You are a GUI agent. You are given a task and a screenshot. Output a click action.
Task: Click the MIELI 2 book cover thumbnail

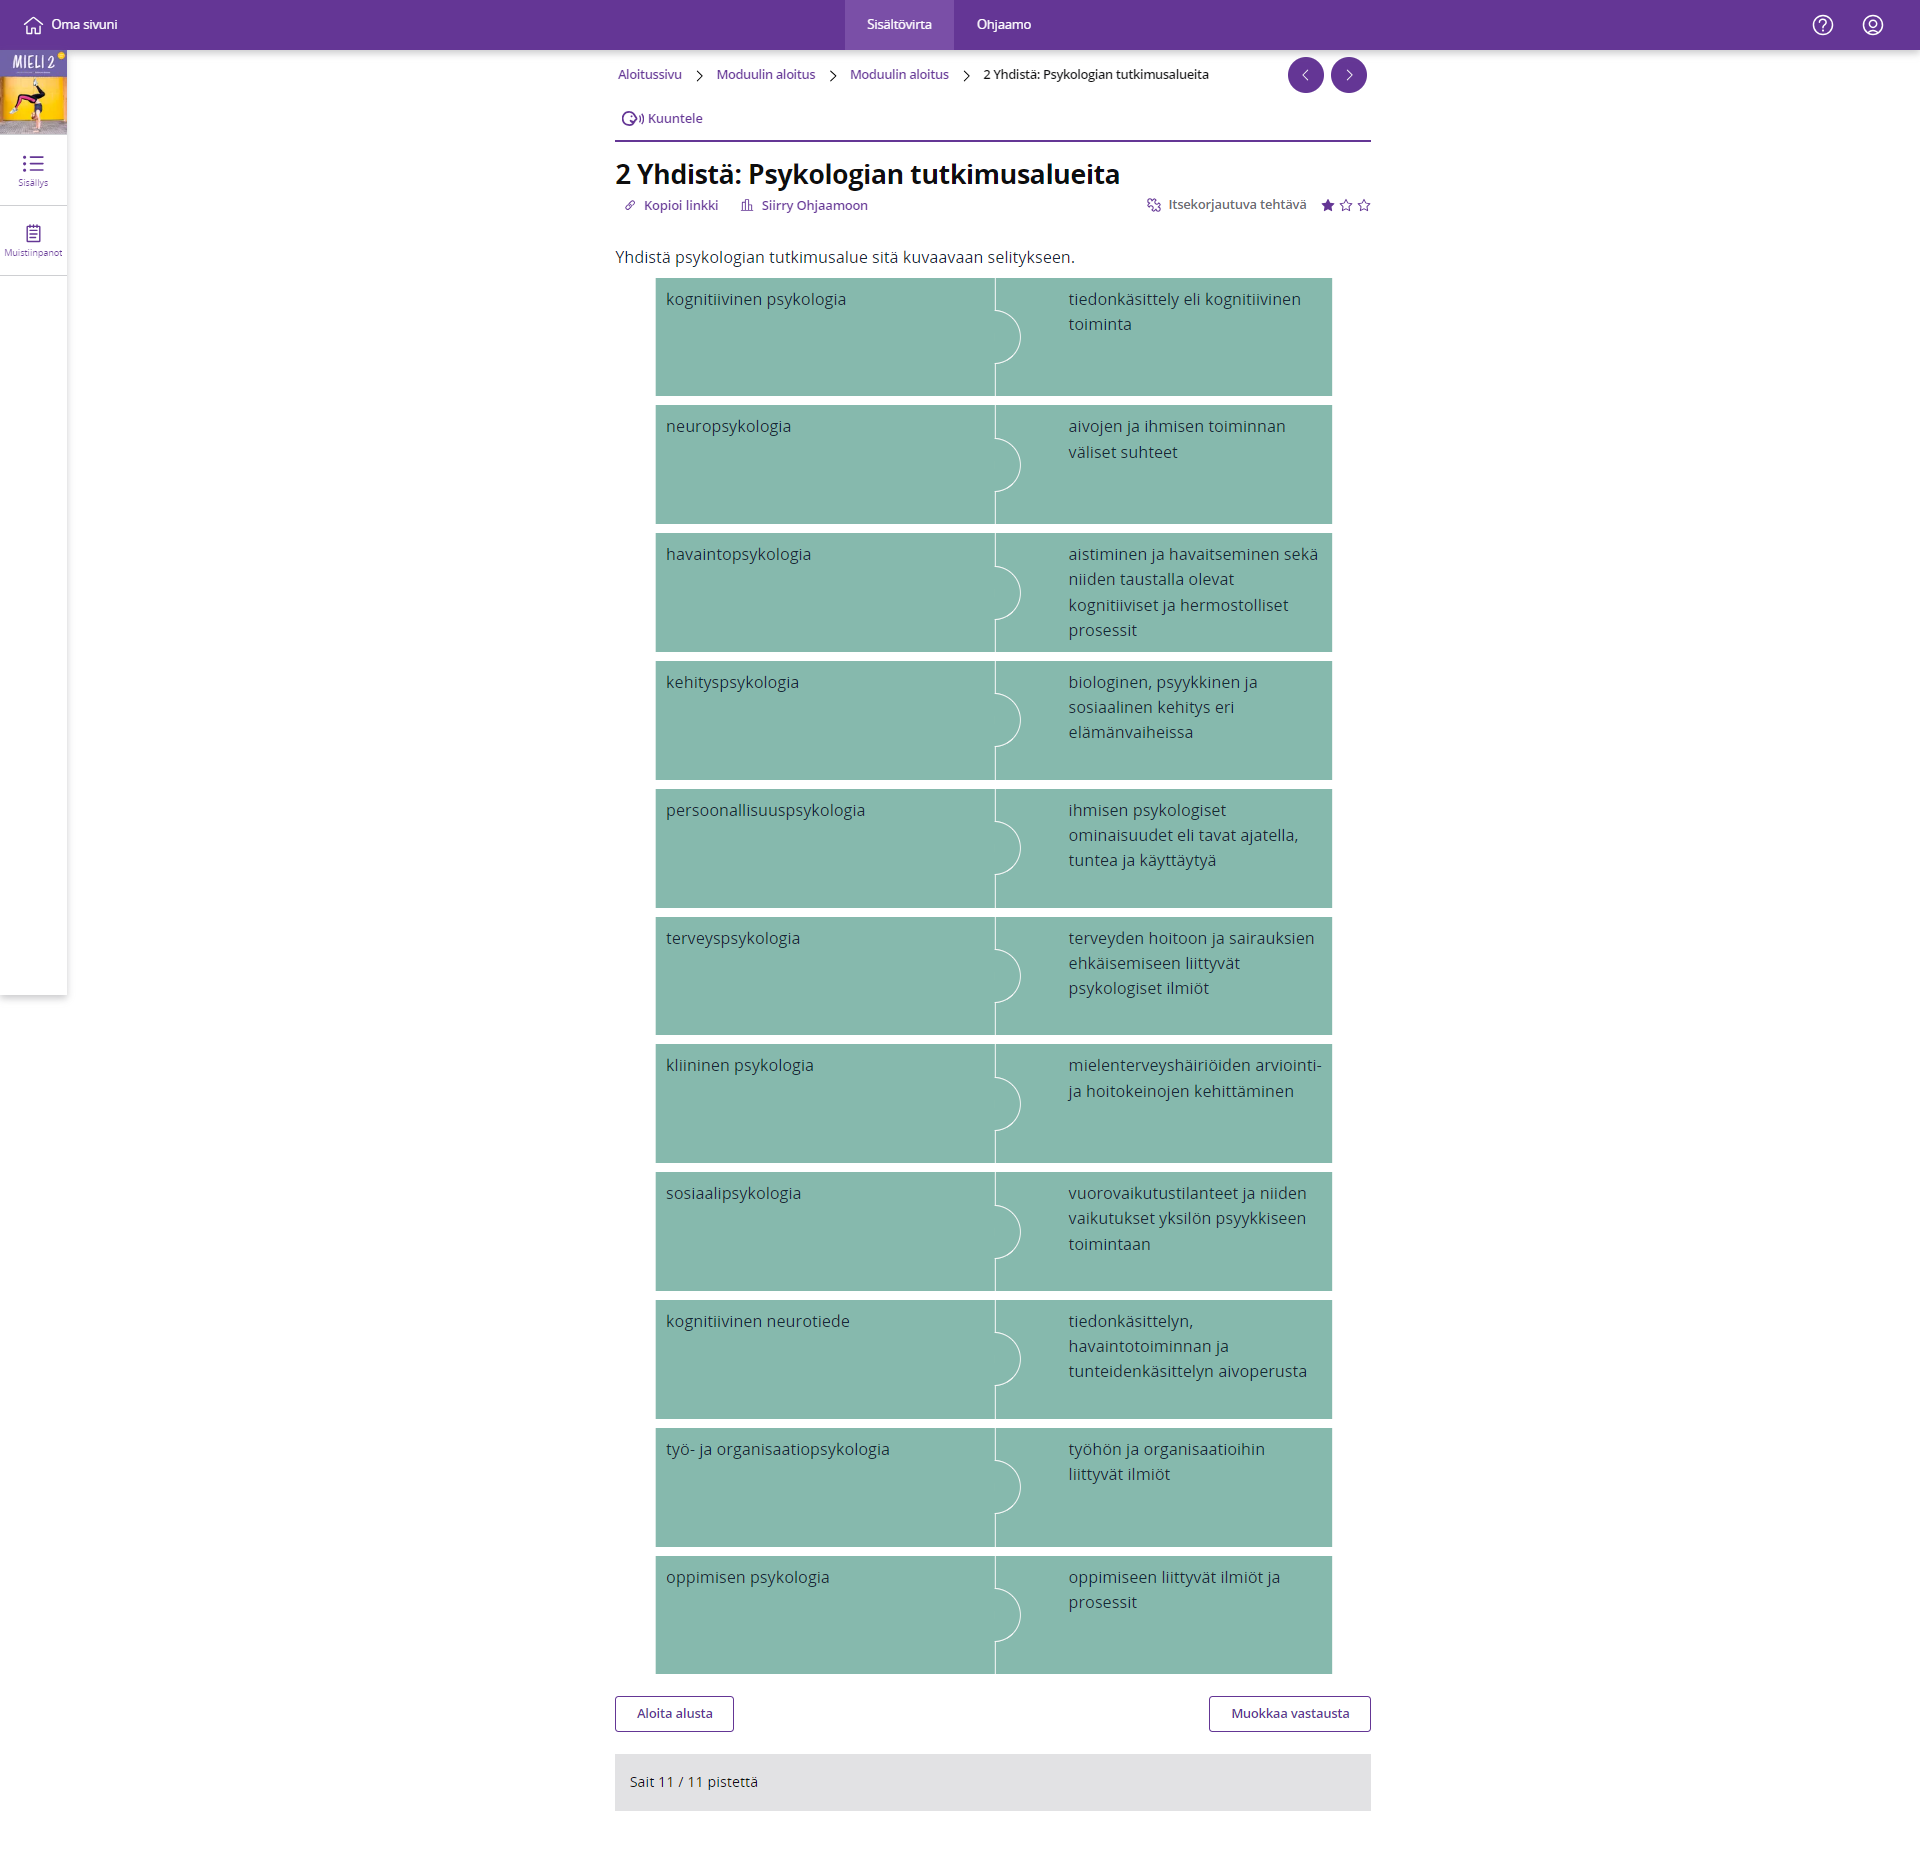click(33, 92)
